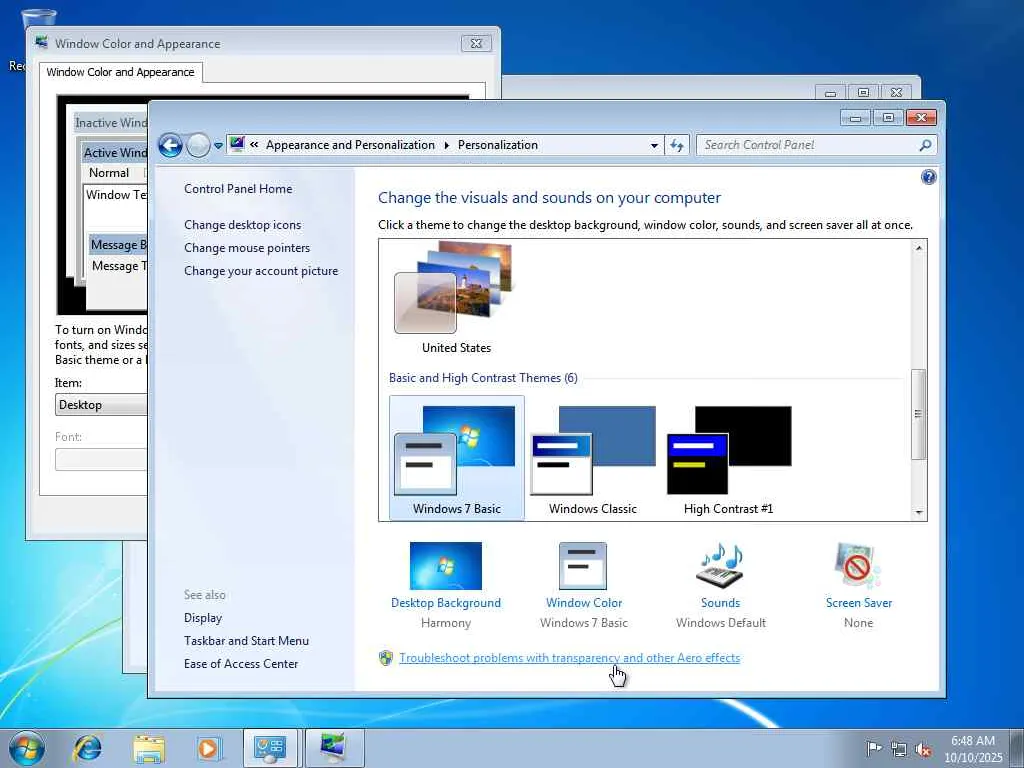Open the Control Panel Home link
The image size is (1024, 768).
coord(238,189)
